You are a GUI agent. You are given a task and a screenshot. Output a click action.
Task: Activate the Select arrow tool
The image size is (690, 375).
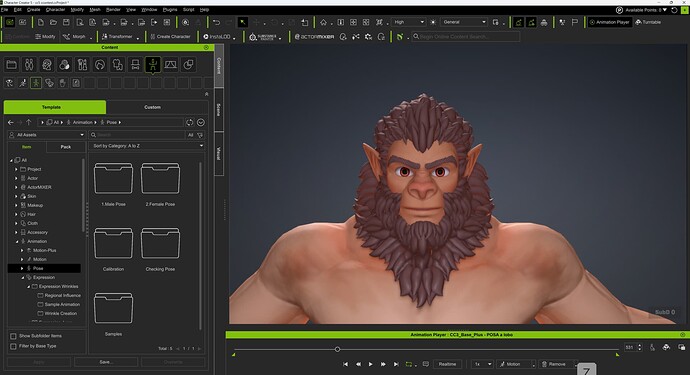[x=242, y=22]
